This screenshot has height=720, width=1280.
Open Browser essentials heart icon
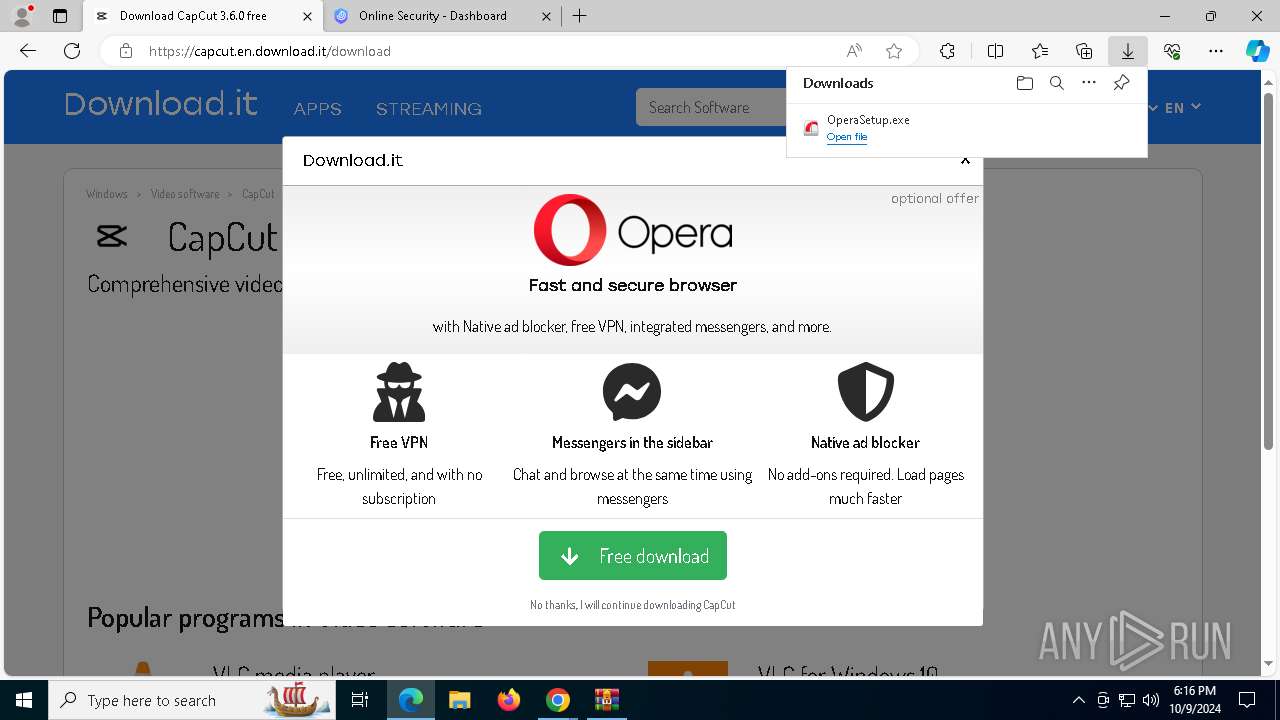click(1172, 51)
